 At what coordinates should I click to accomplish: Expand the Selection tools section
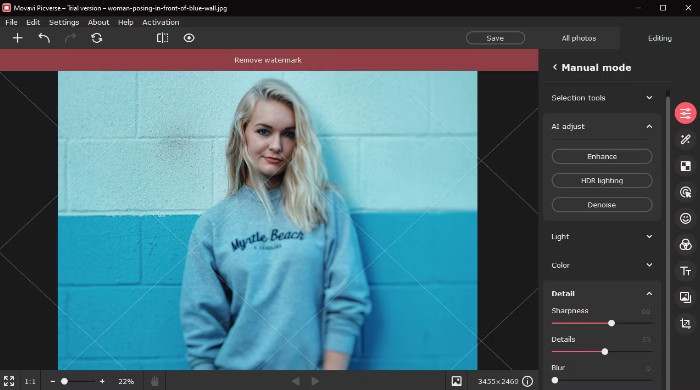(602, 98)
